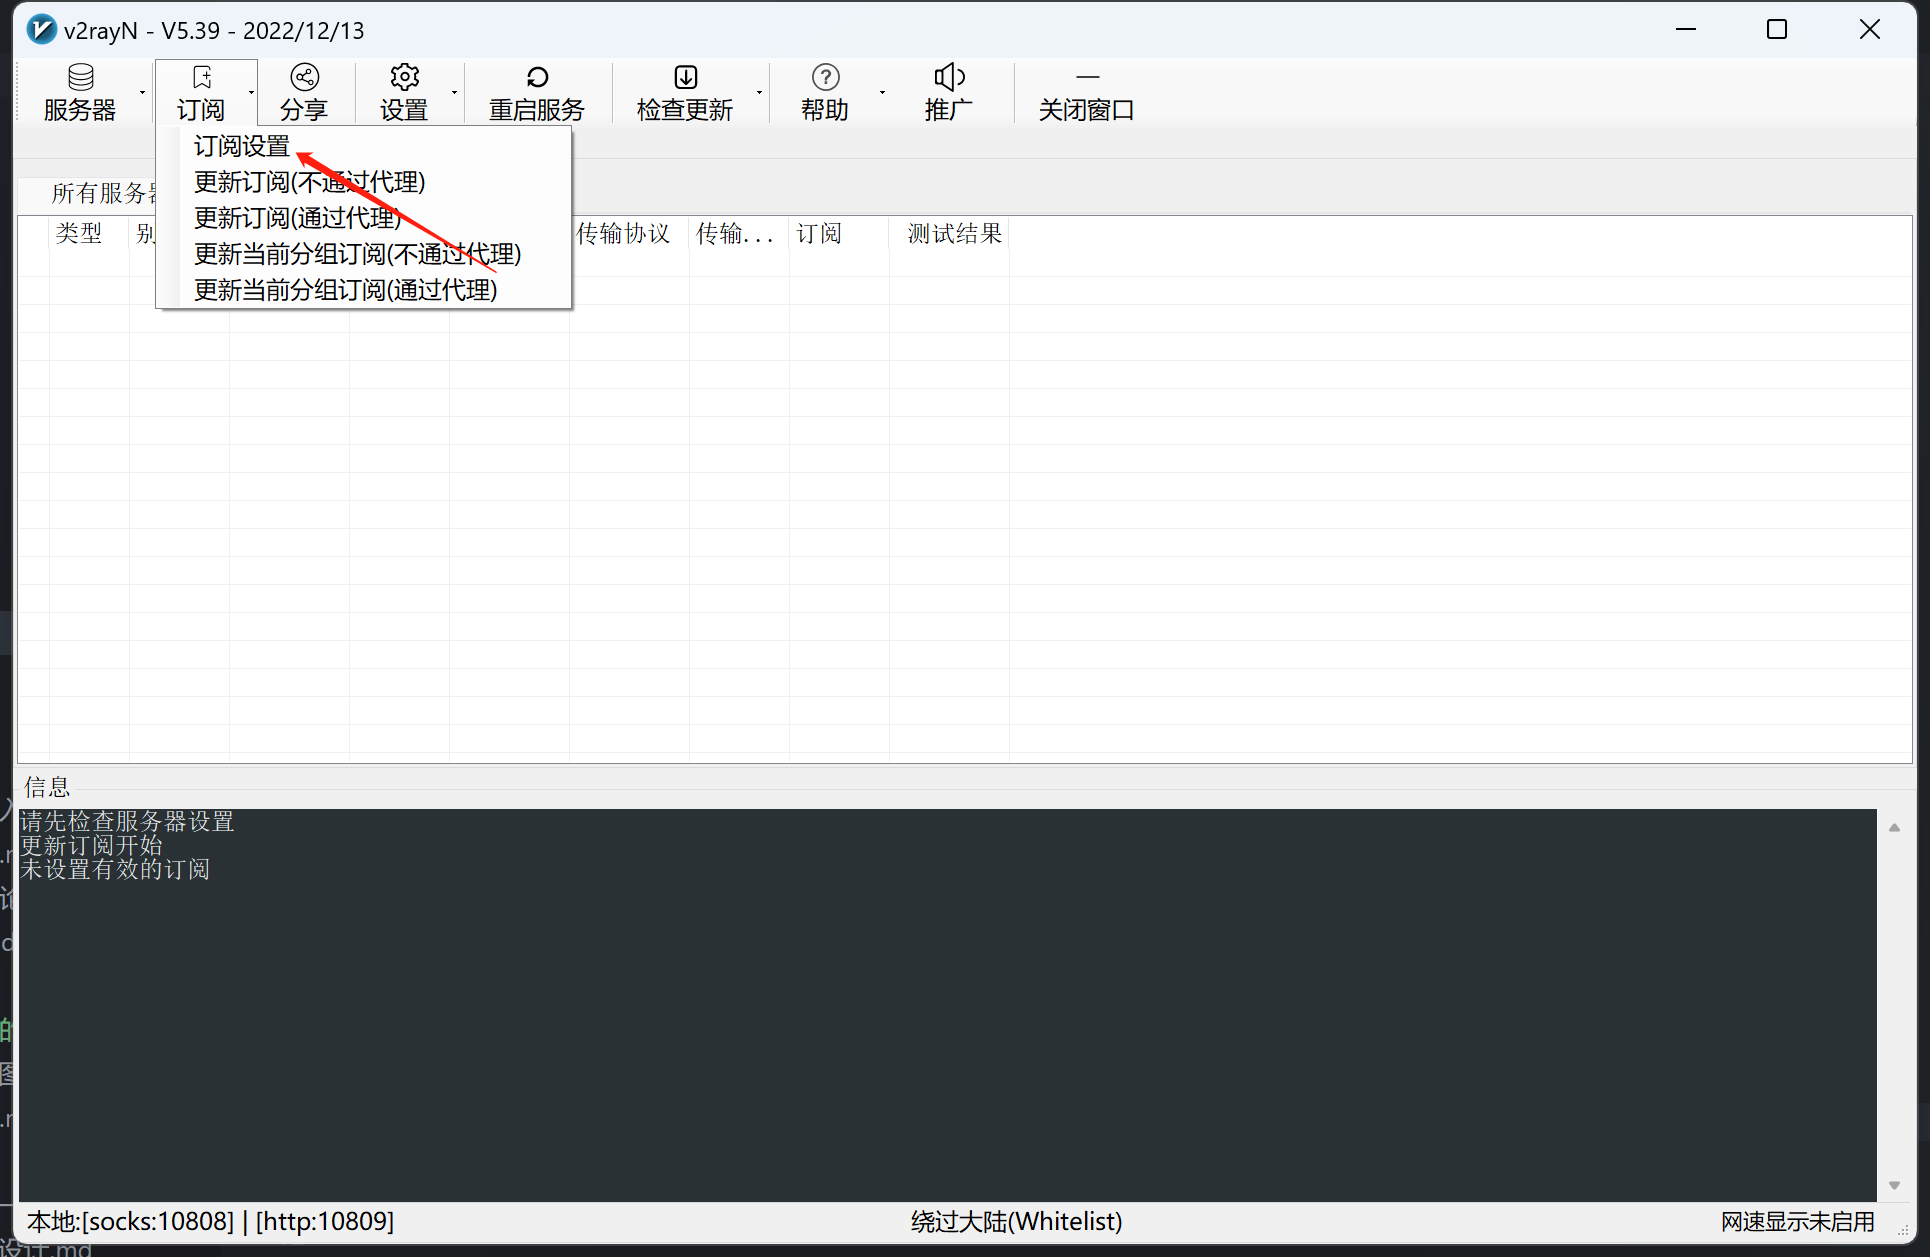
Task: Click the 绕过大陆(Whitelist) status entry
Action: (1016, 1221)
